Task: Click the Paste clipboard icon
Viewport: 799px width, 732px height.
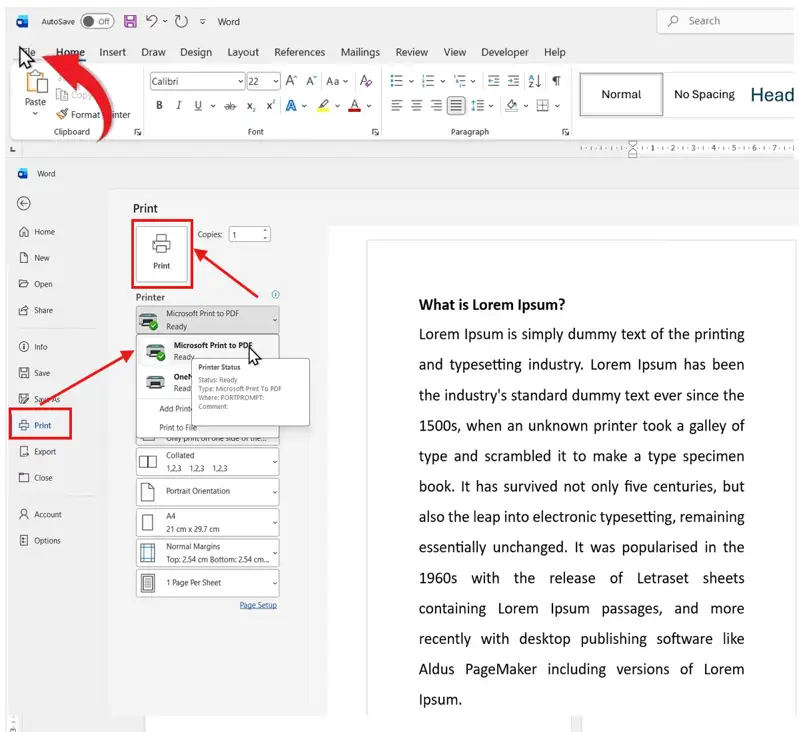Action: tap(37, 82)
